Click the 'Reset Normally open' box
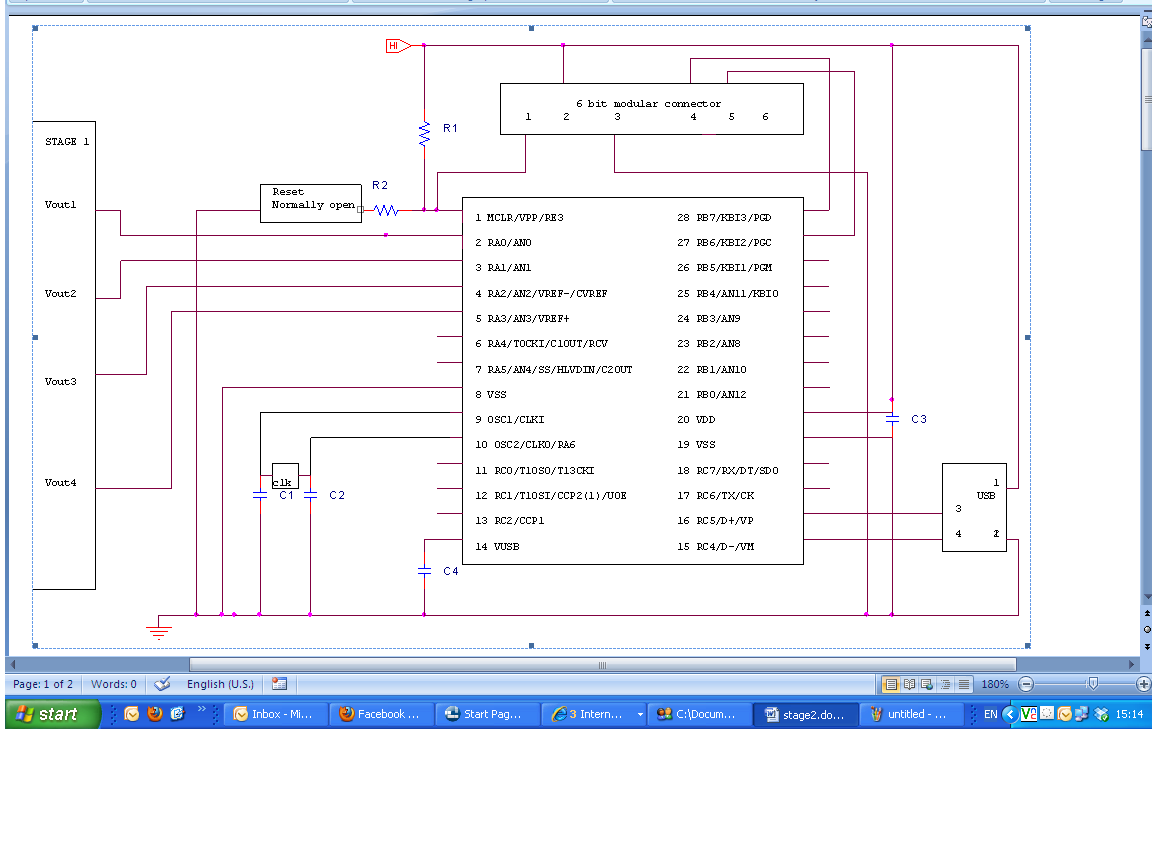Image resolution: width=1152 pixels, height=864 pixels. 312,204
